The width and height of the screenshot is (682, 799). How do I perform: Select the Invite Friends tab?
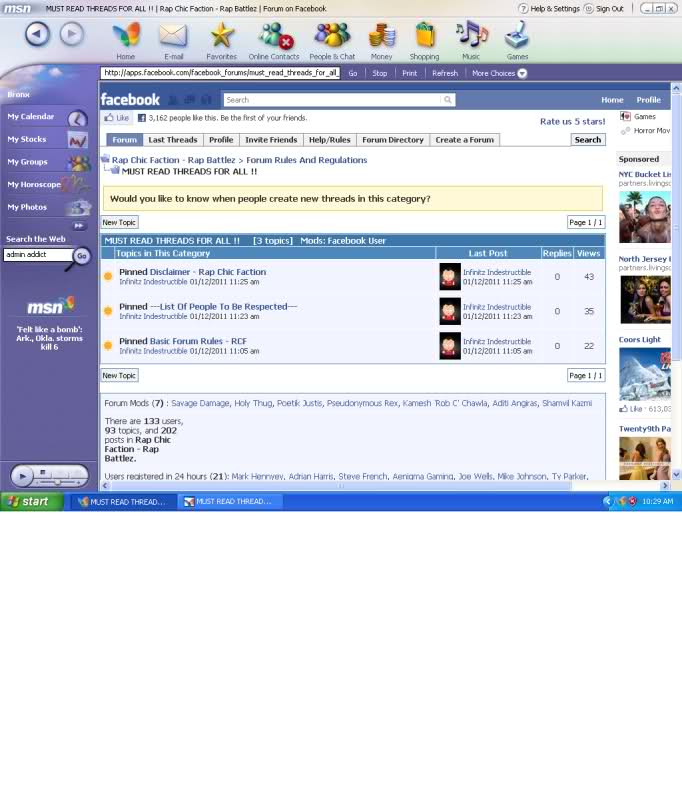(x=271, y=140)
